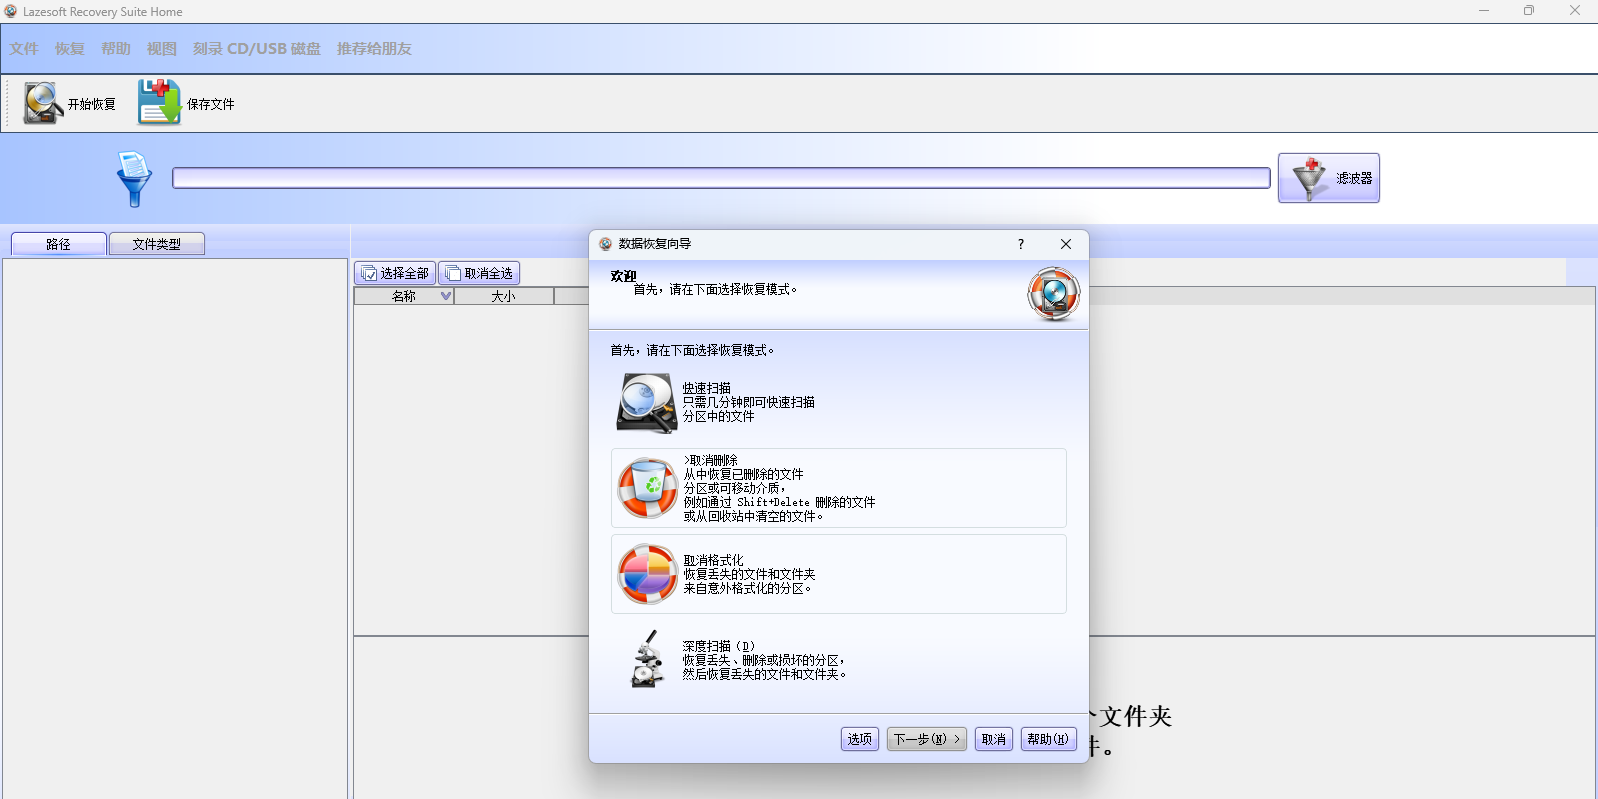Image resolution: width=1598 pixels, height=799 pixels.
Task: Click the 名称 column sort arrow
Action: 446,296
